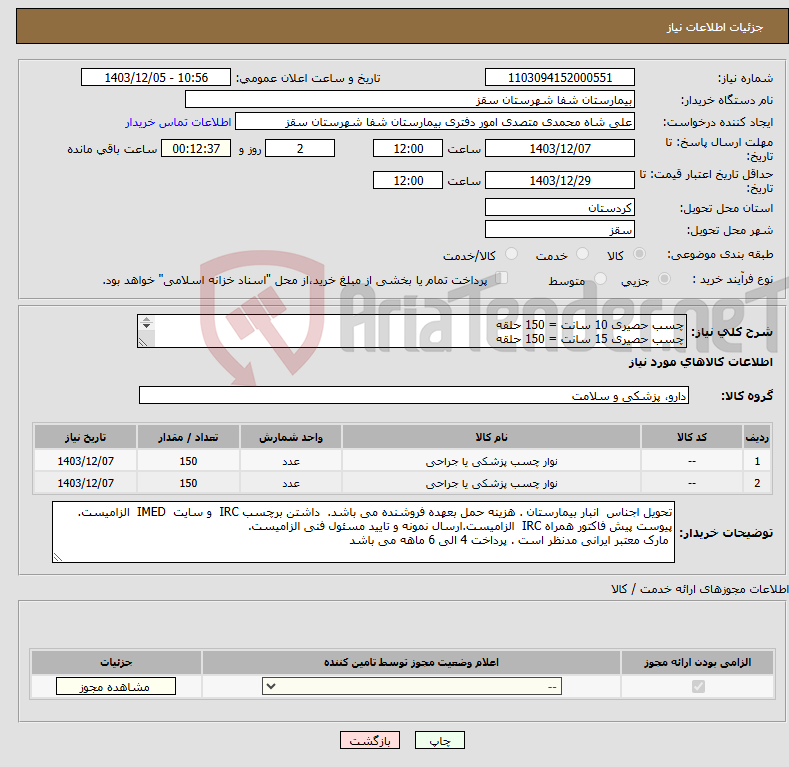Image resolution: width=789 pixels, height=767 pixels.
Task: Click the general need description text area
Action: [x=412, y=331]
